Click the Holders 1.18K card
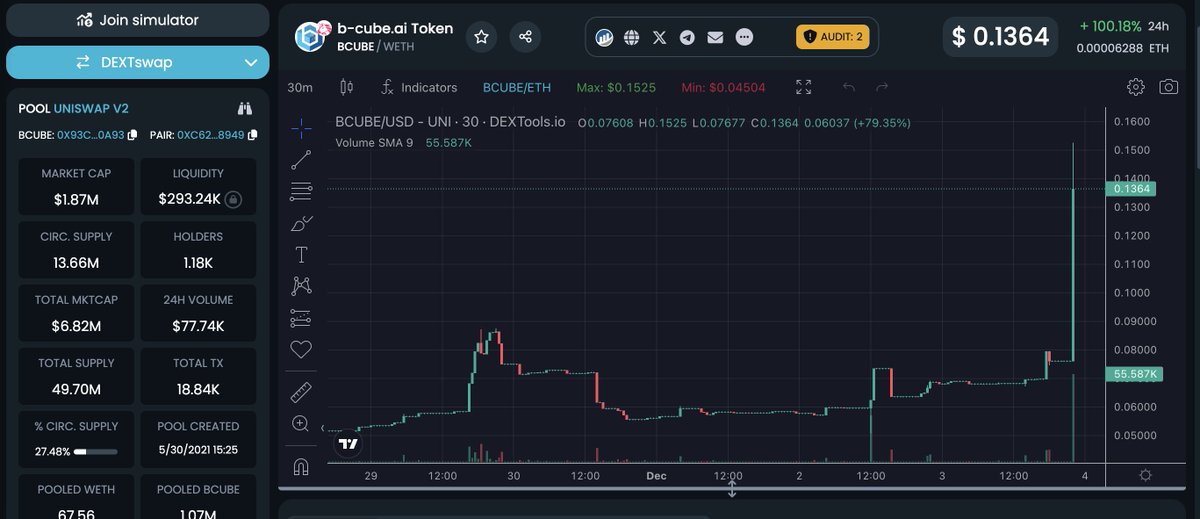Viewport: 1200px width, 519px height. click(x=197, y=250)
